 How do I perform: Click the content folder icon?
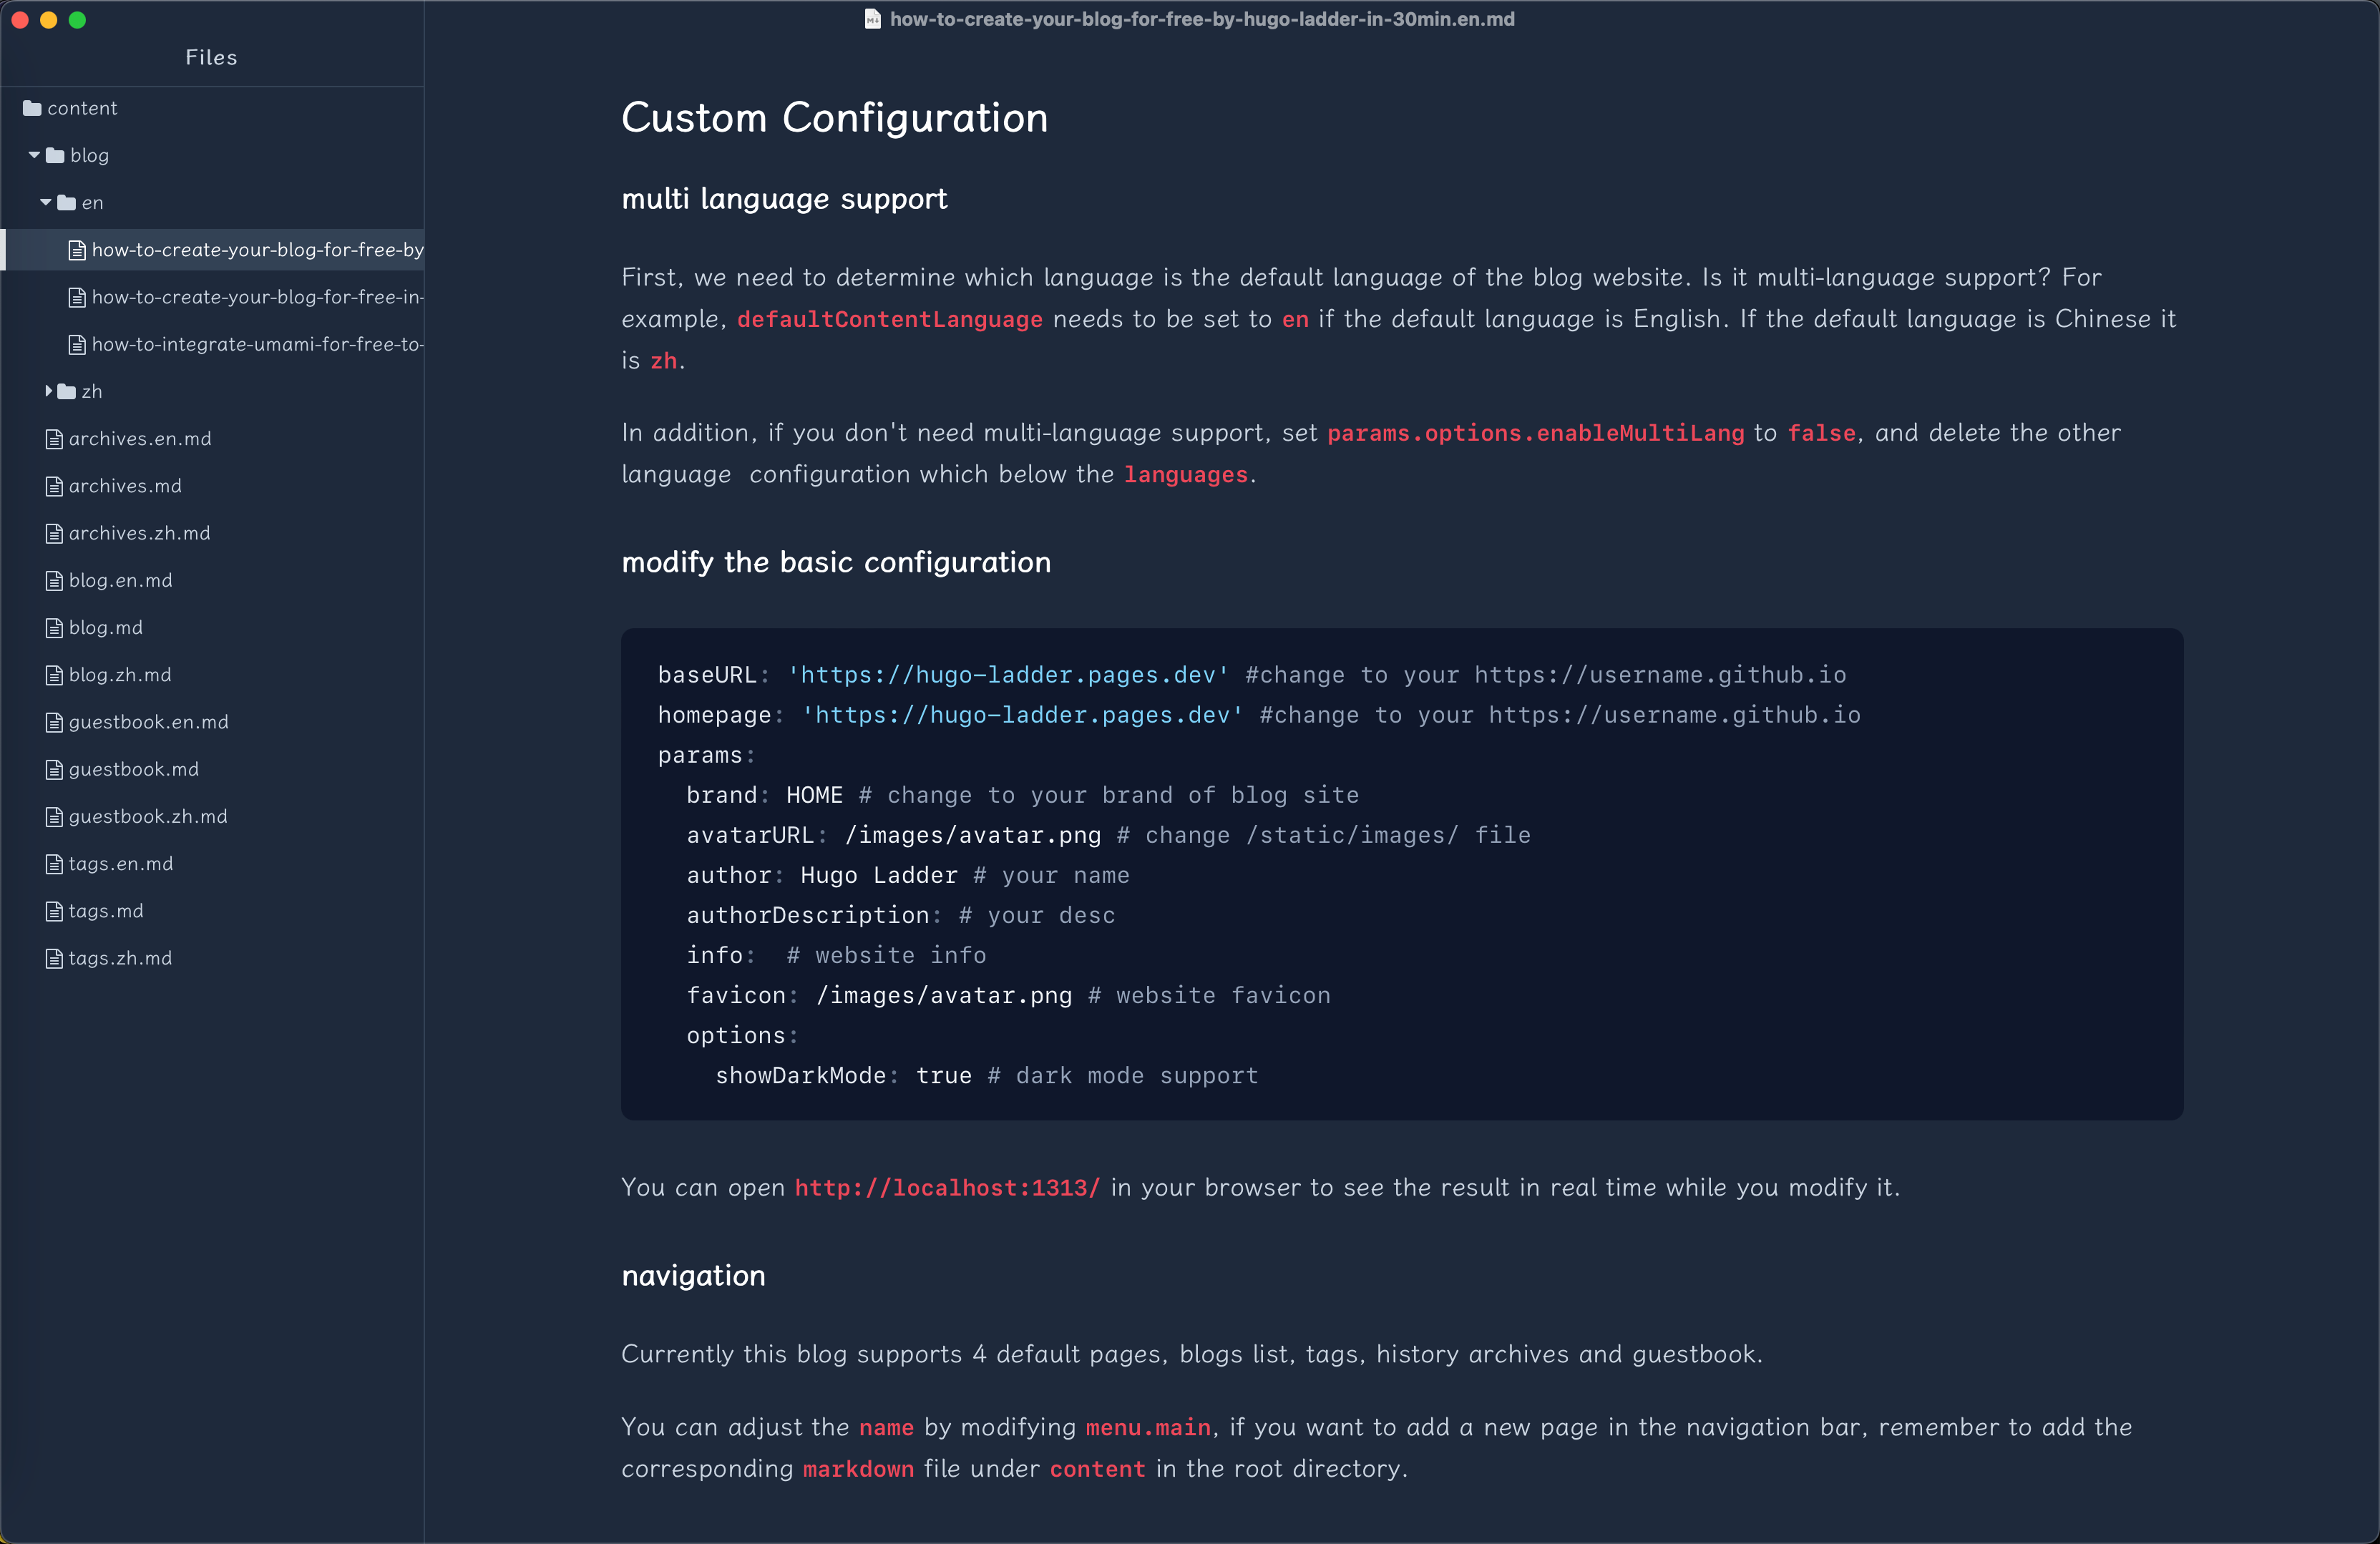(x=32, y=108)
